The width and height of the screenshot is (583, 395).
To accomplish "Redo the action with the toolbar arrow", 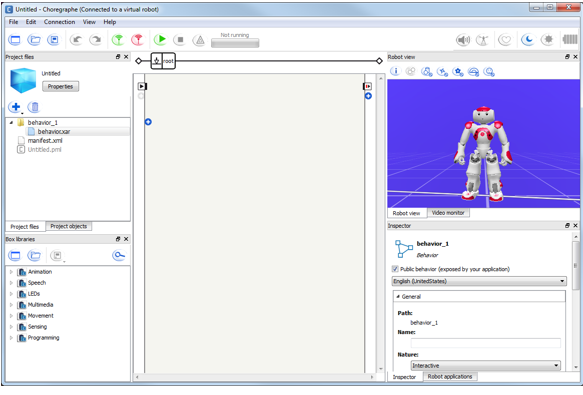I will pyautogui.click(x=96, y=40).
